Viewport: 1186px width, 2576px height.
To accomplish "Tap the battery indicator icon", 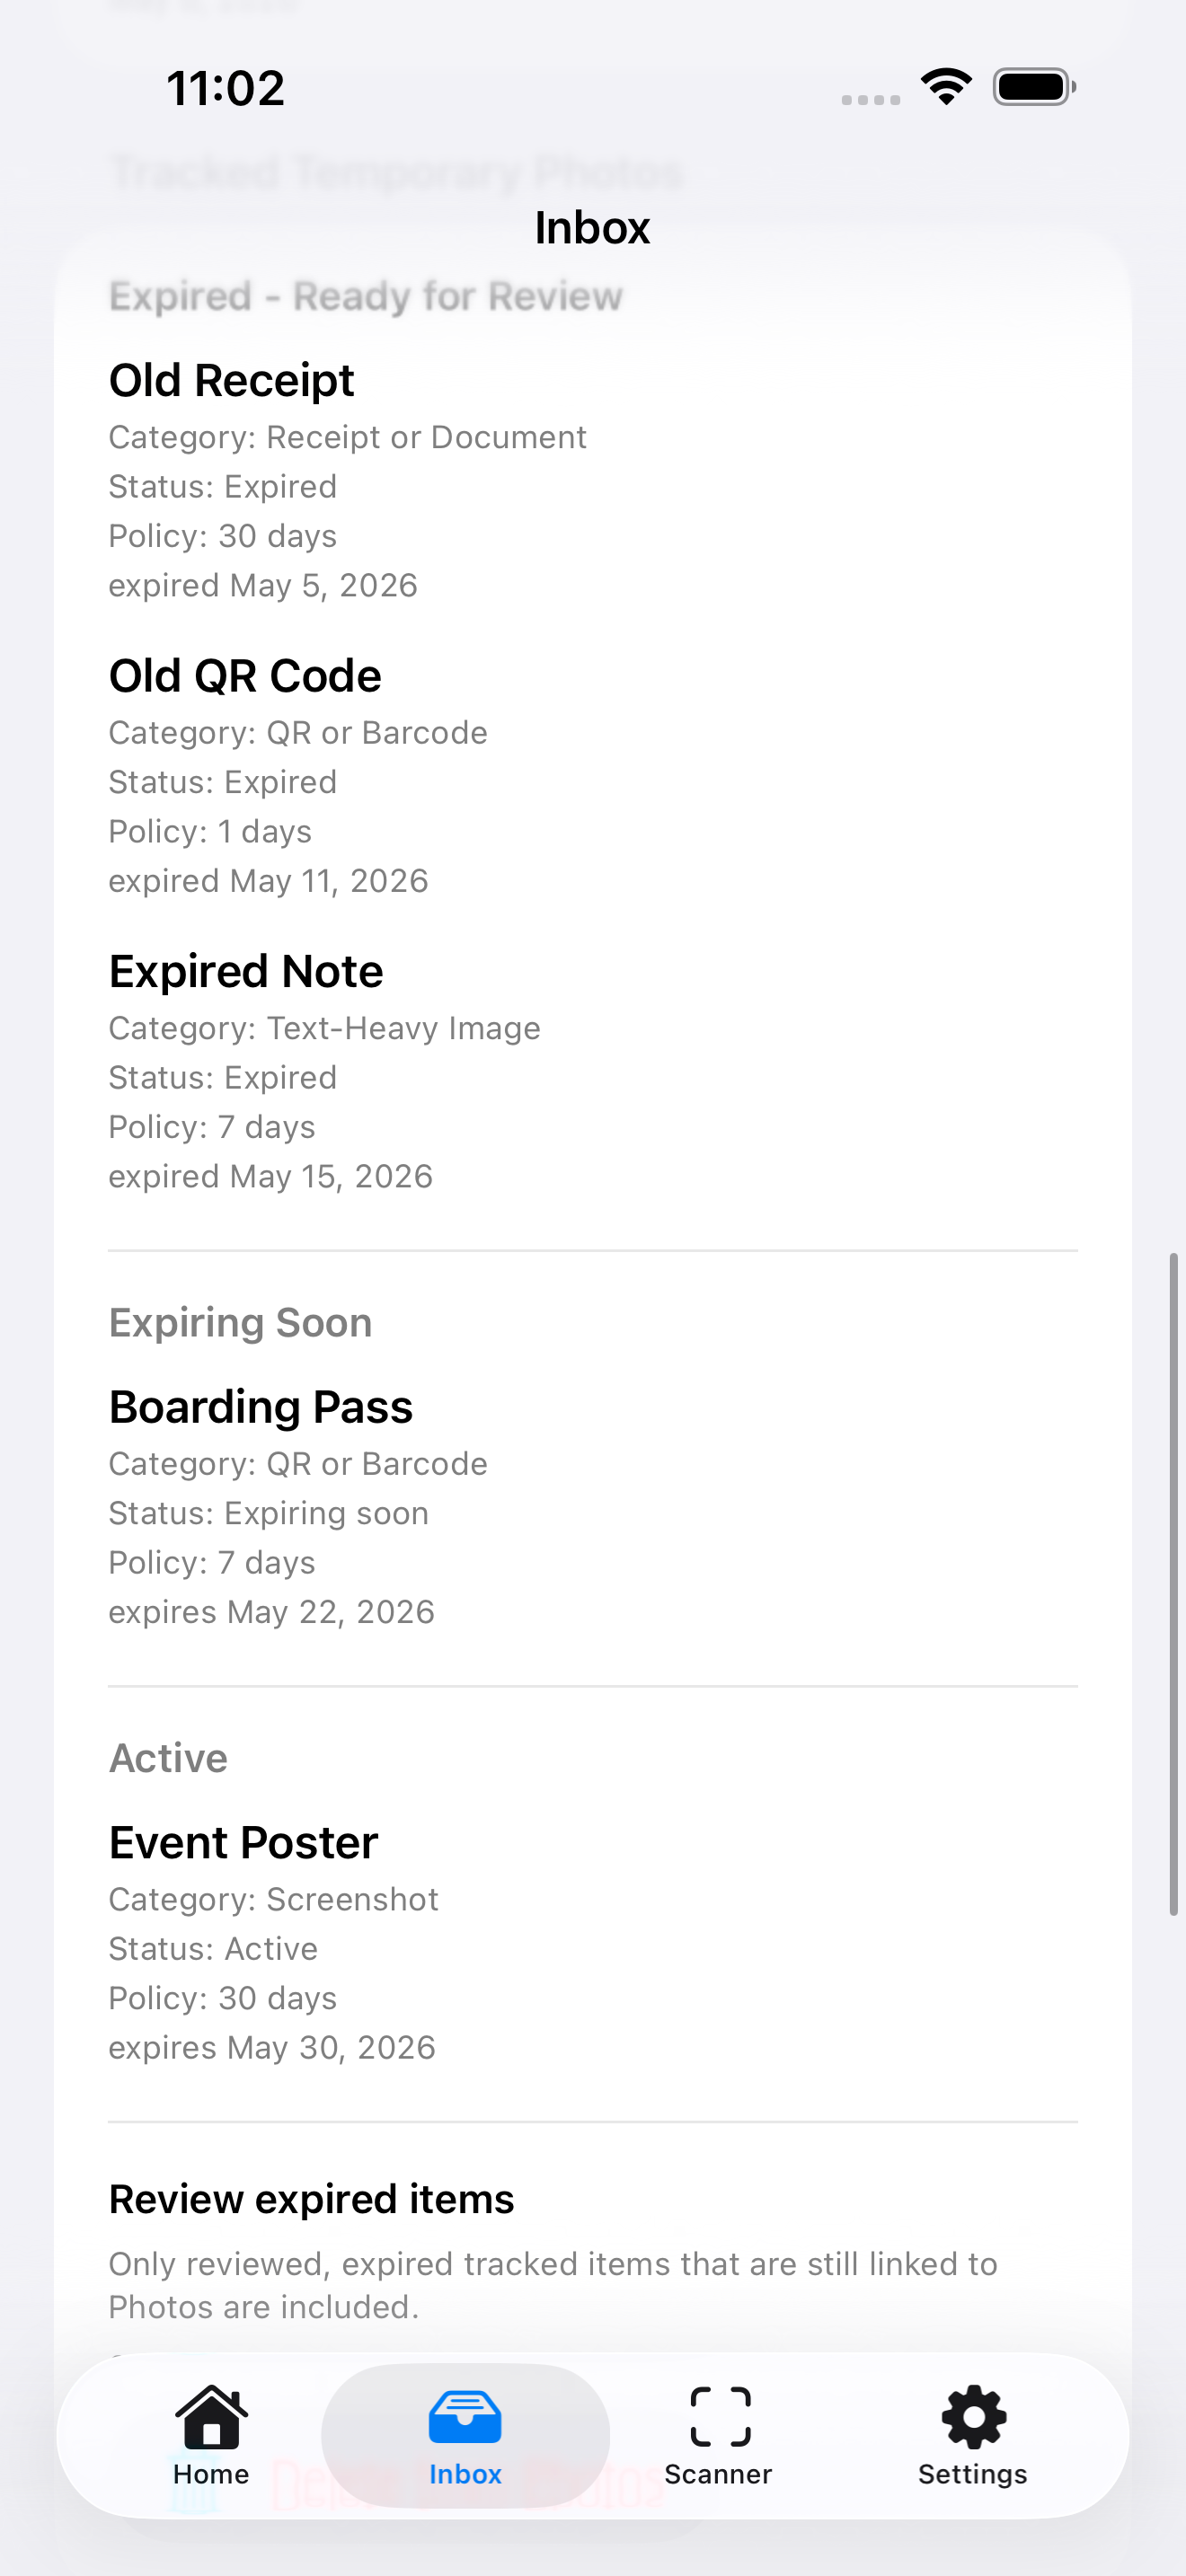I will coord(1034,87).
